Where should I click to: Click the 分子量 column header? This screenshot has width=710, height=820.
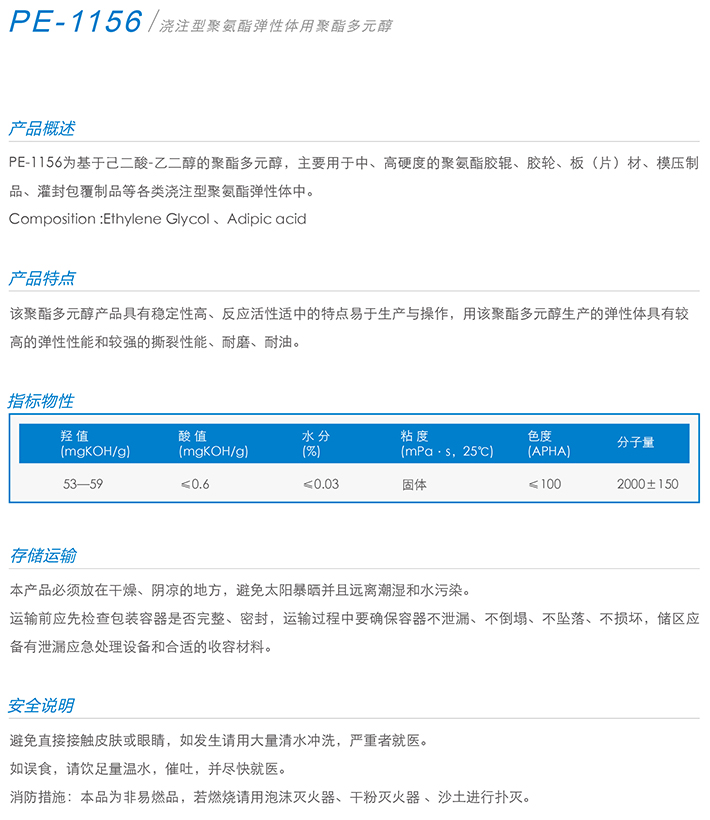point(635,442)
